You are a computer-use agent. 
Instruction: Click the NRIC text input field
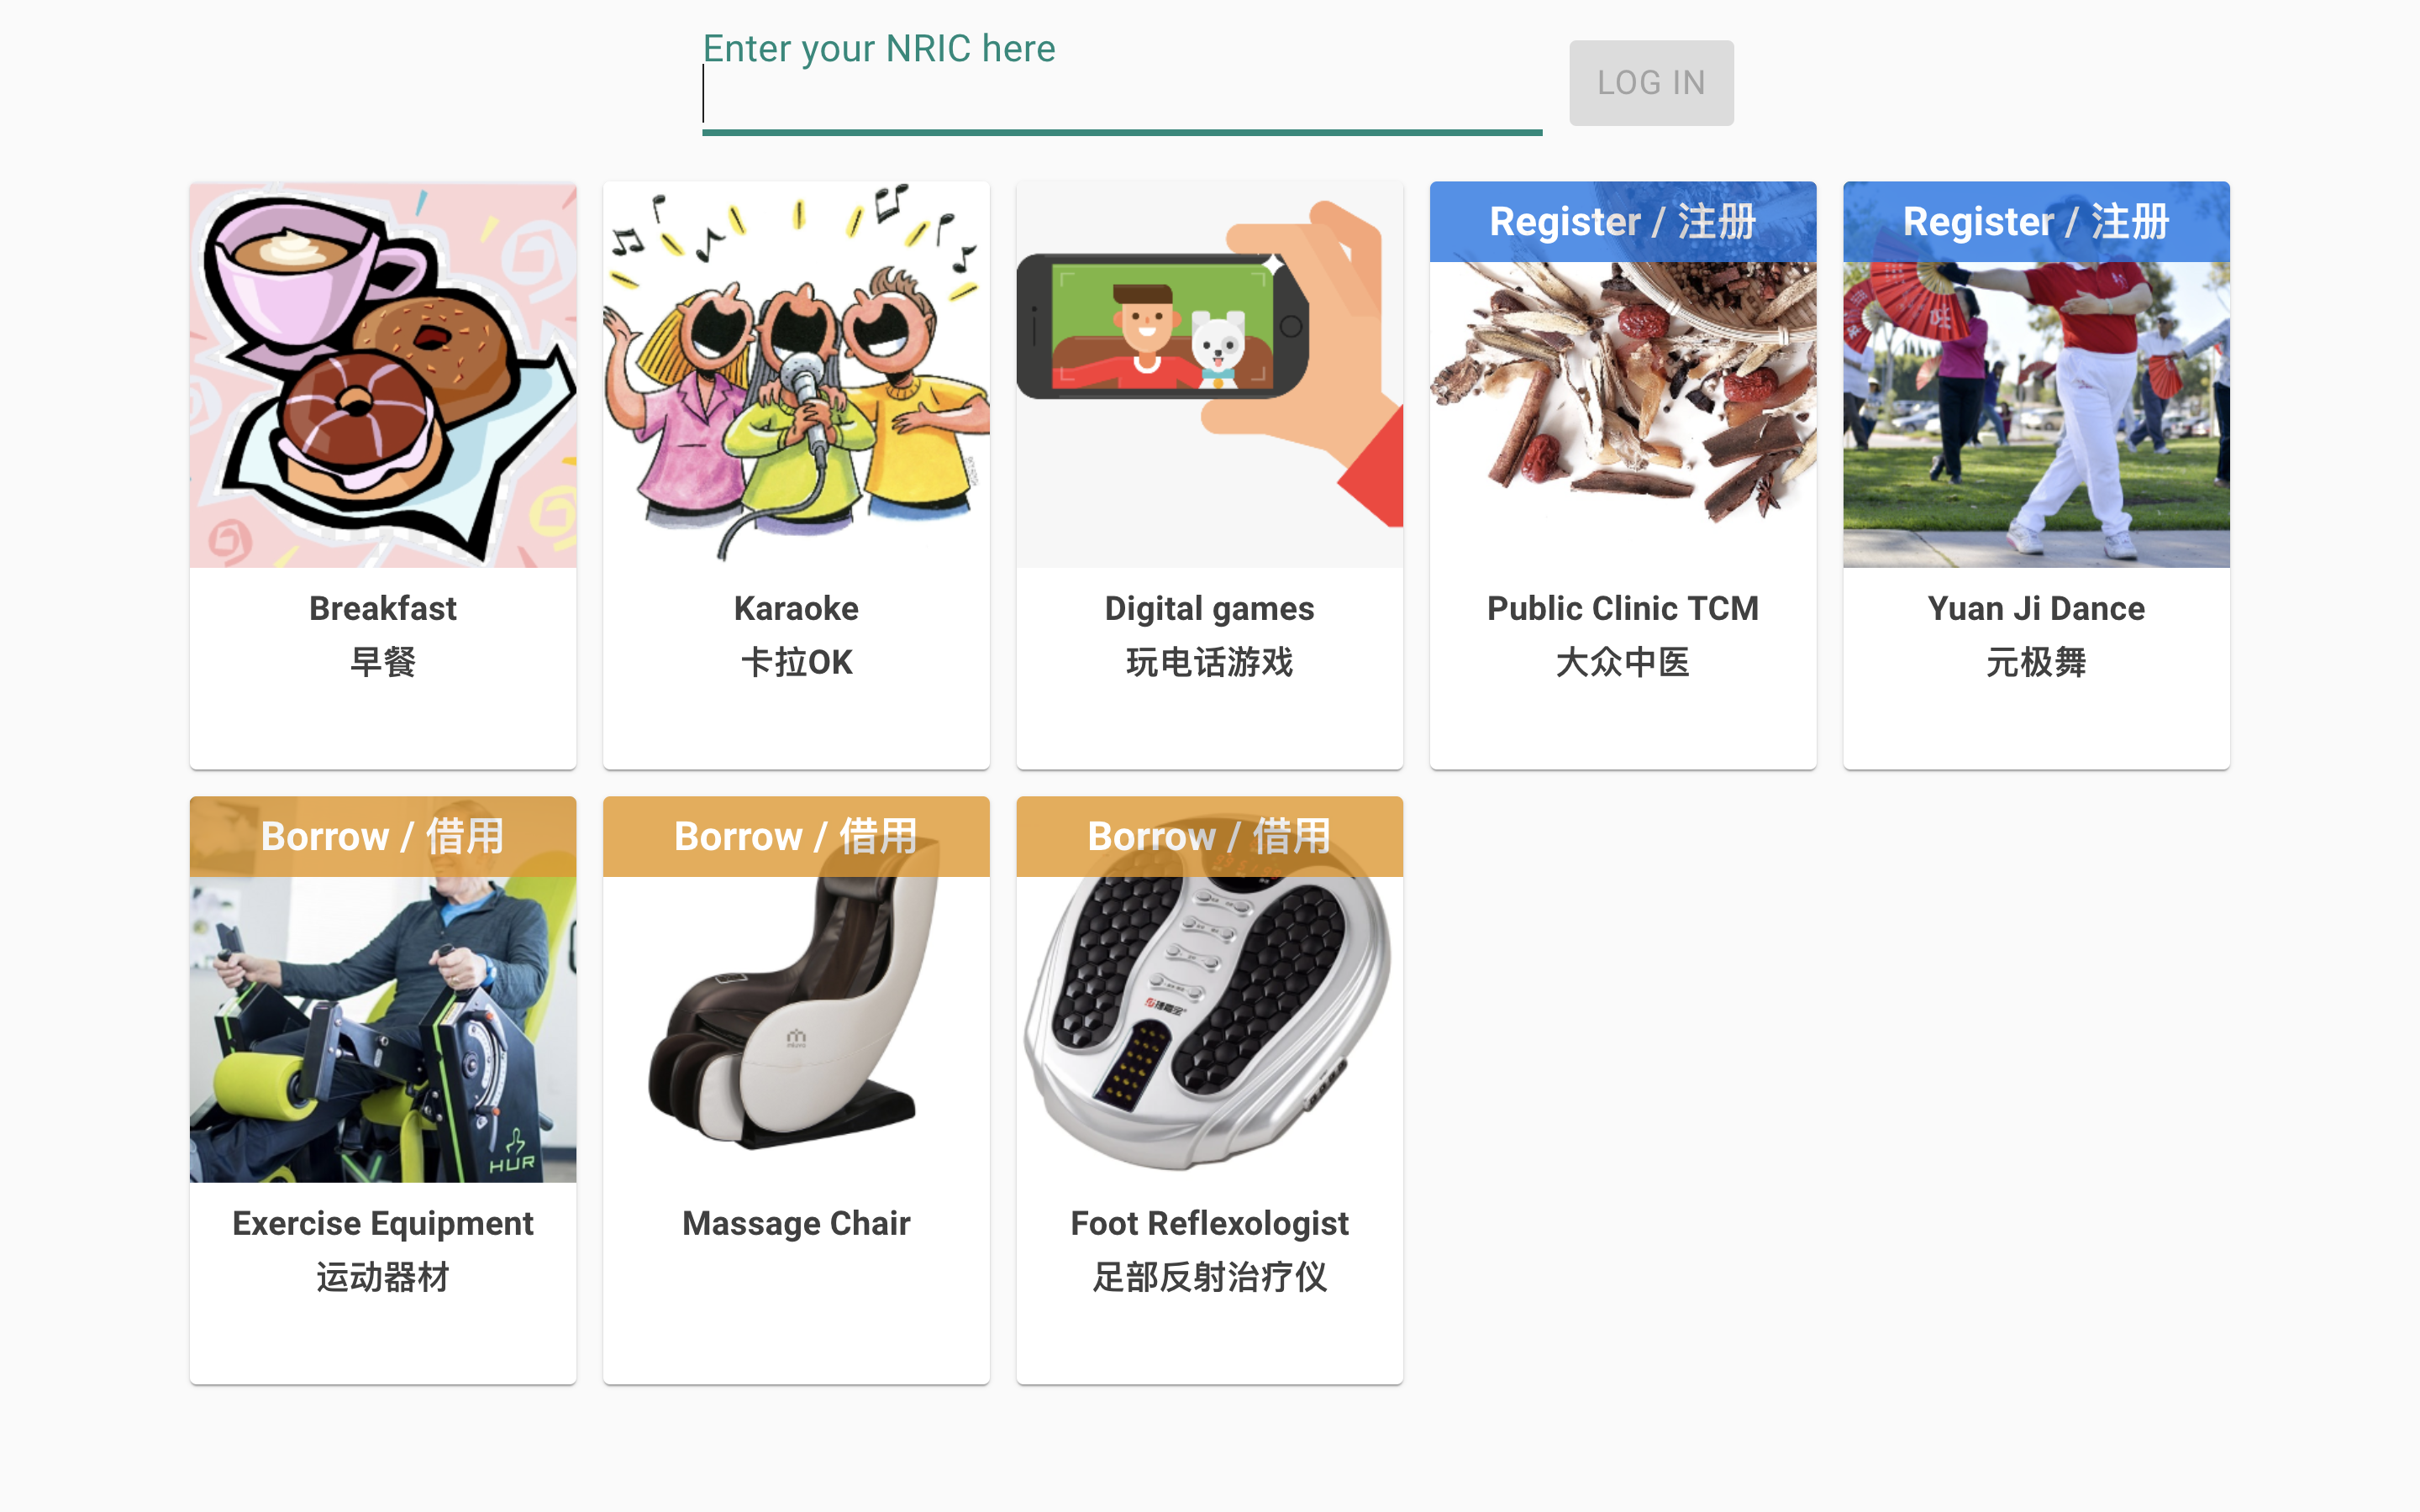(1121, 95)
